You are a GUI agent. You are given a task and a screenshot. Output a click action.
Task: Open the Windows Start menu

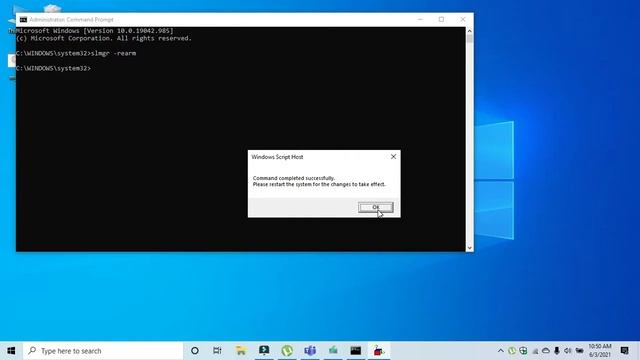pyautogui.click(x=11, y=351)
